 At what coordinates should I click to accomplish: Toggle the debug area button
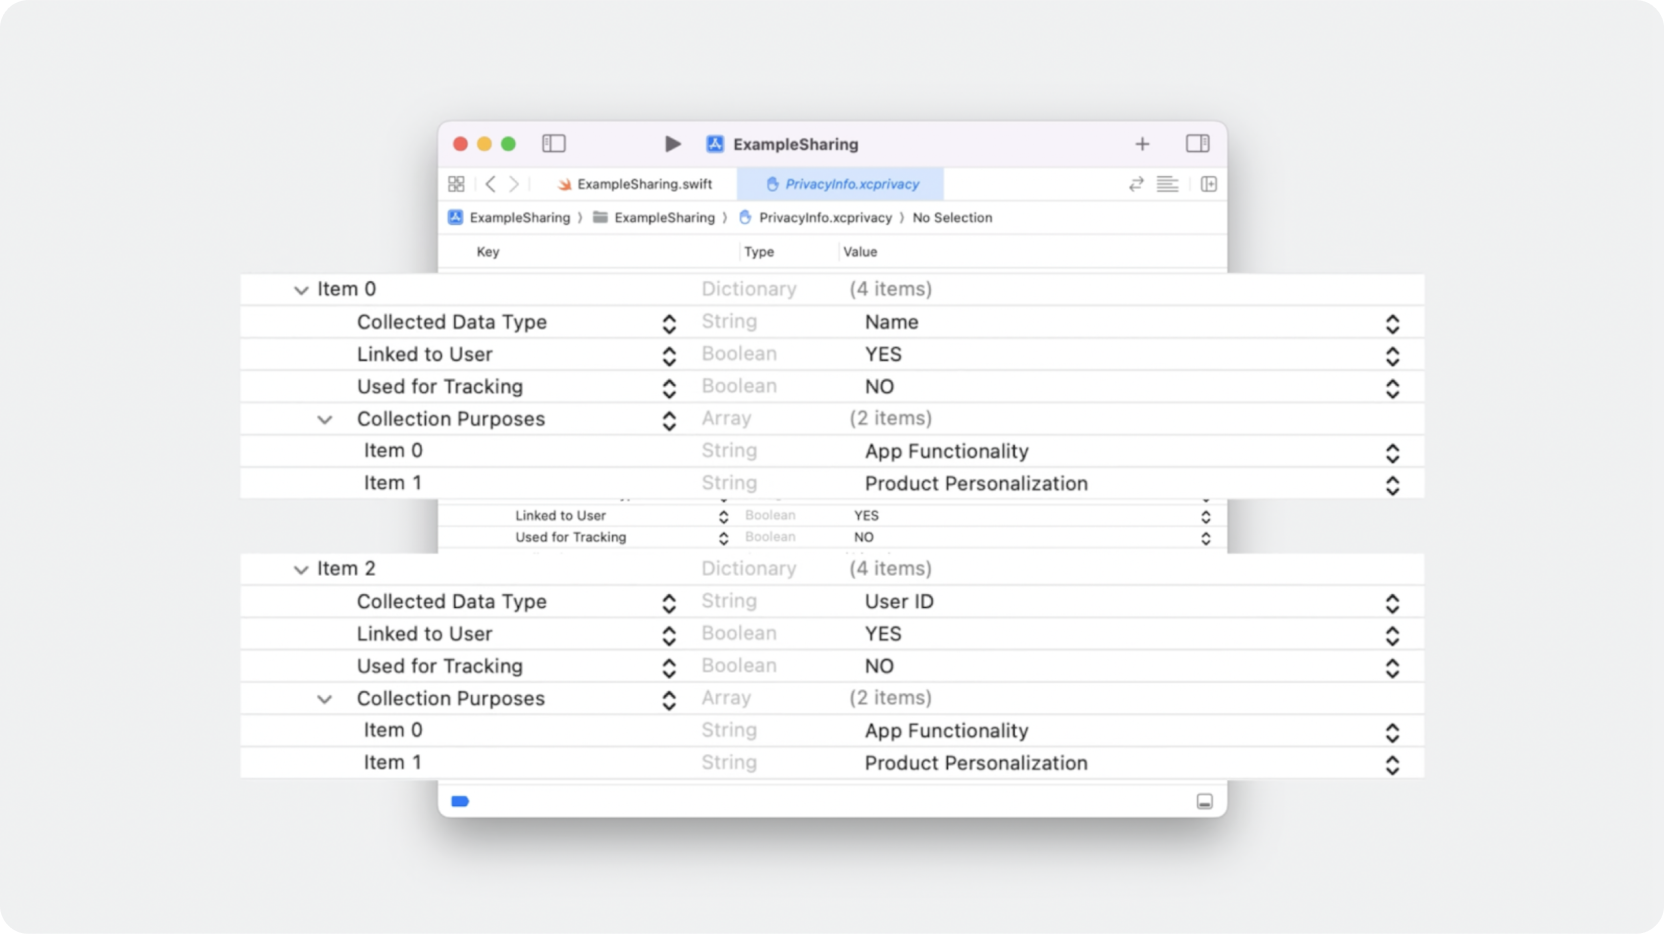1204,801
